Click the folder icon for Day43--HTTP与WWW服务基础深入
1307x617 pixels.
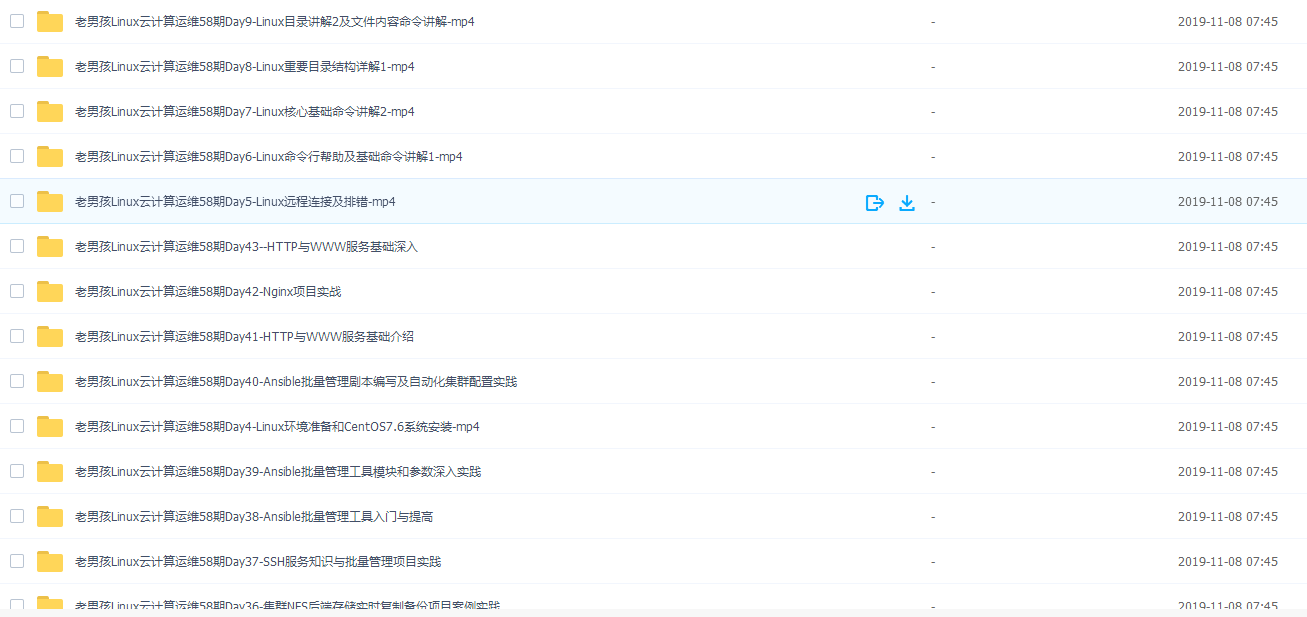tap(50, 246)
